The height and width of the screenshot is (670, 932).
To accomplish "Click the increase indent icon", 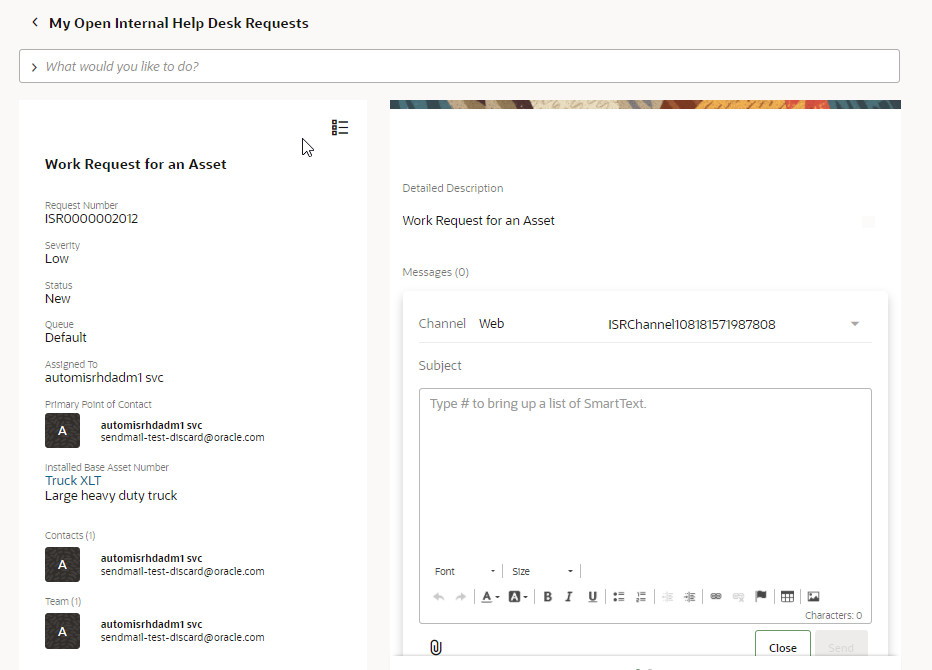I will (689, 597).
